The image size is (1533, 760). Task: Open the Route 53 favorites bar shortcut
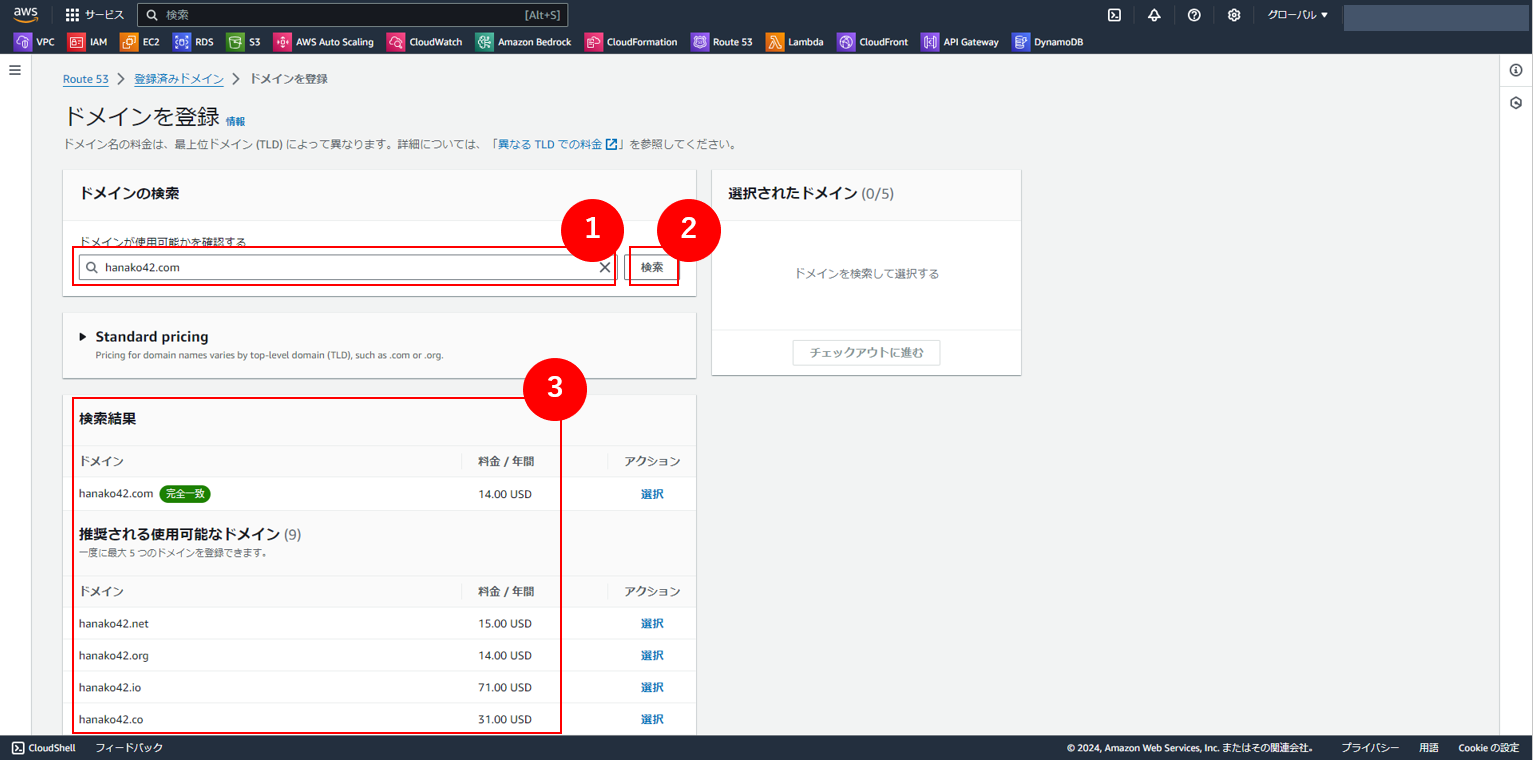click(722, 42)
